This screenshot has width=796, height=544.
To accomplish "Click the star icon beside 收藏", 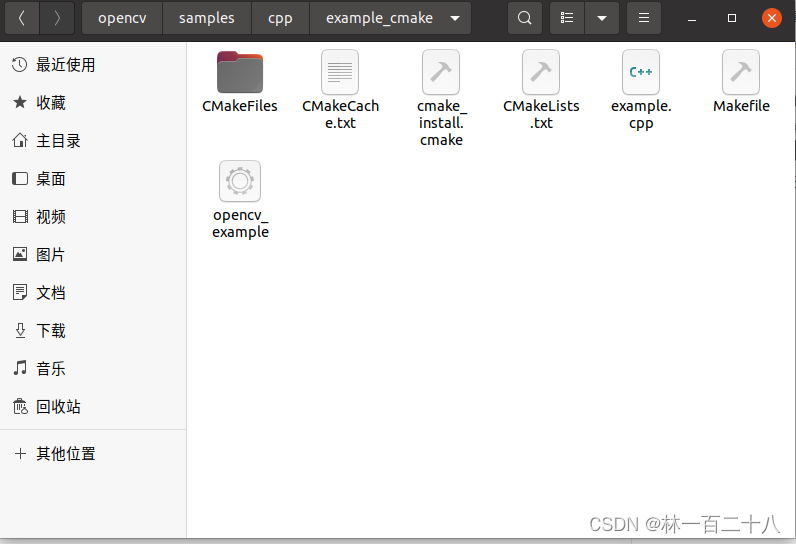I will tap(20, 103).
